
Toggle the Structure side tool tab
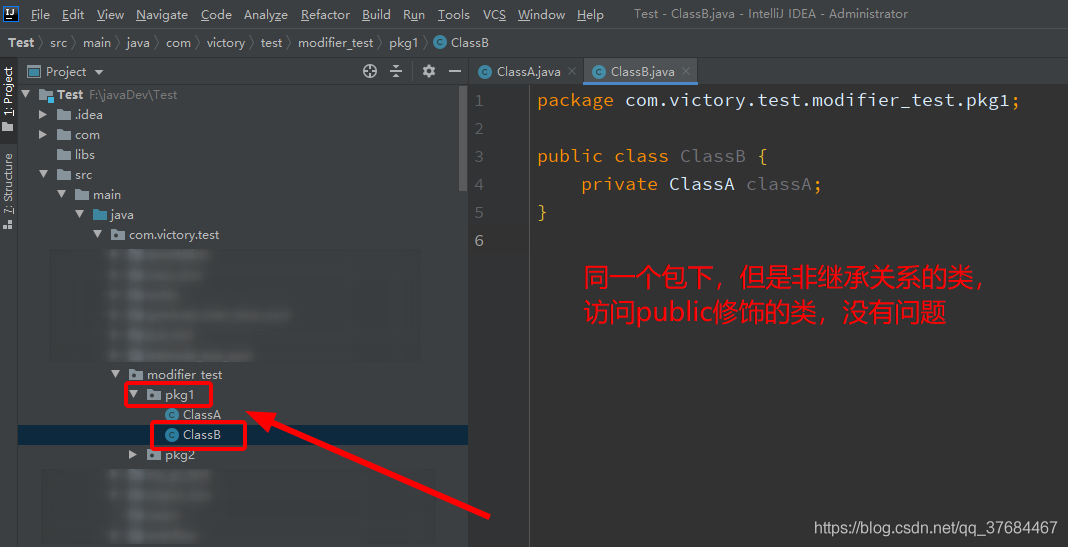tap(8, 191)
